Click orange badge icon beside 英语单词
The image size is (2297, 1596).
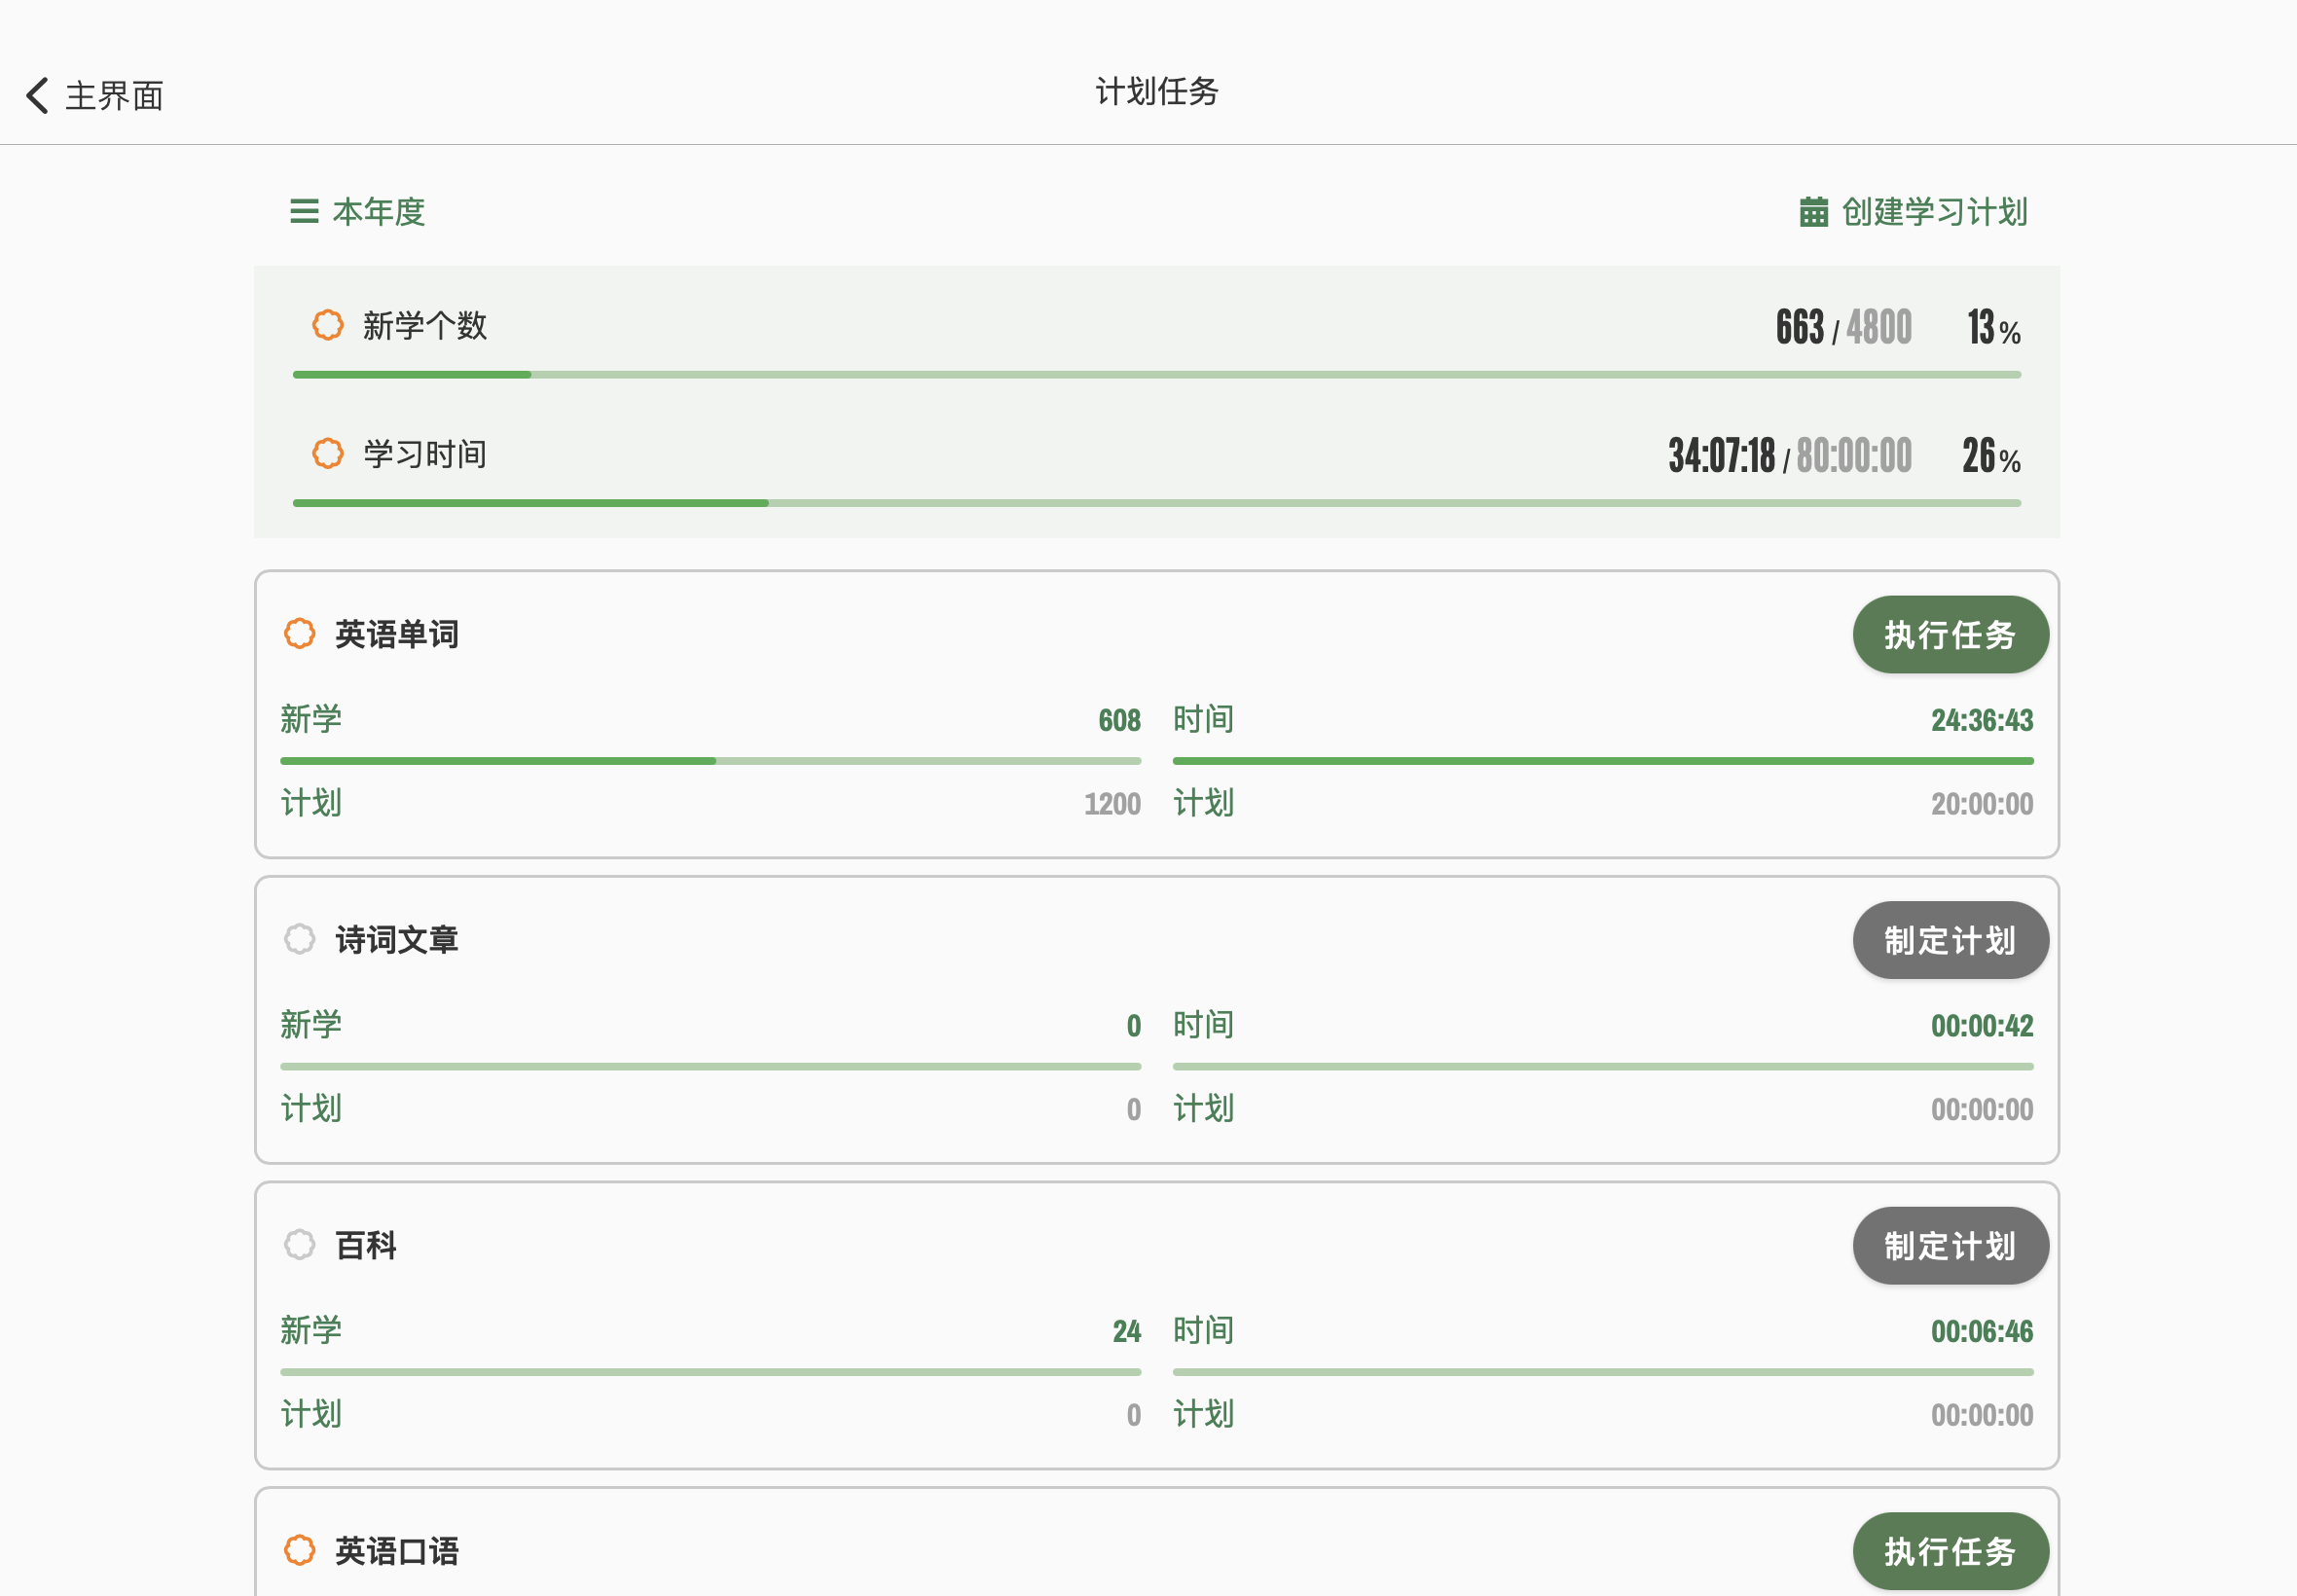click(300, 634)
